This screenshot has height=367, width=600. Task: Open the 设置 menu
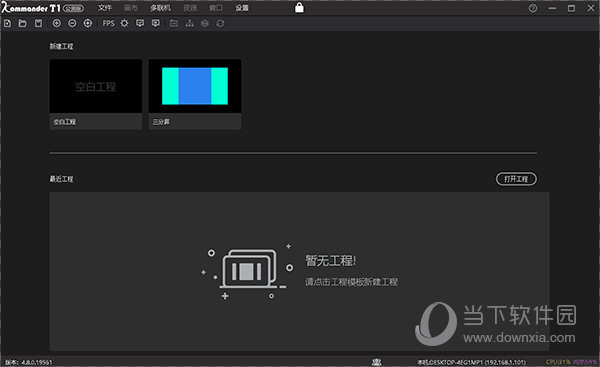[x=242, y=8]
